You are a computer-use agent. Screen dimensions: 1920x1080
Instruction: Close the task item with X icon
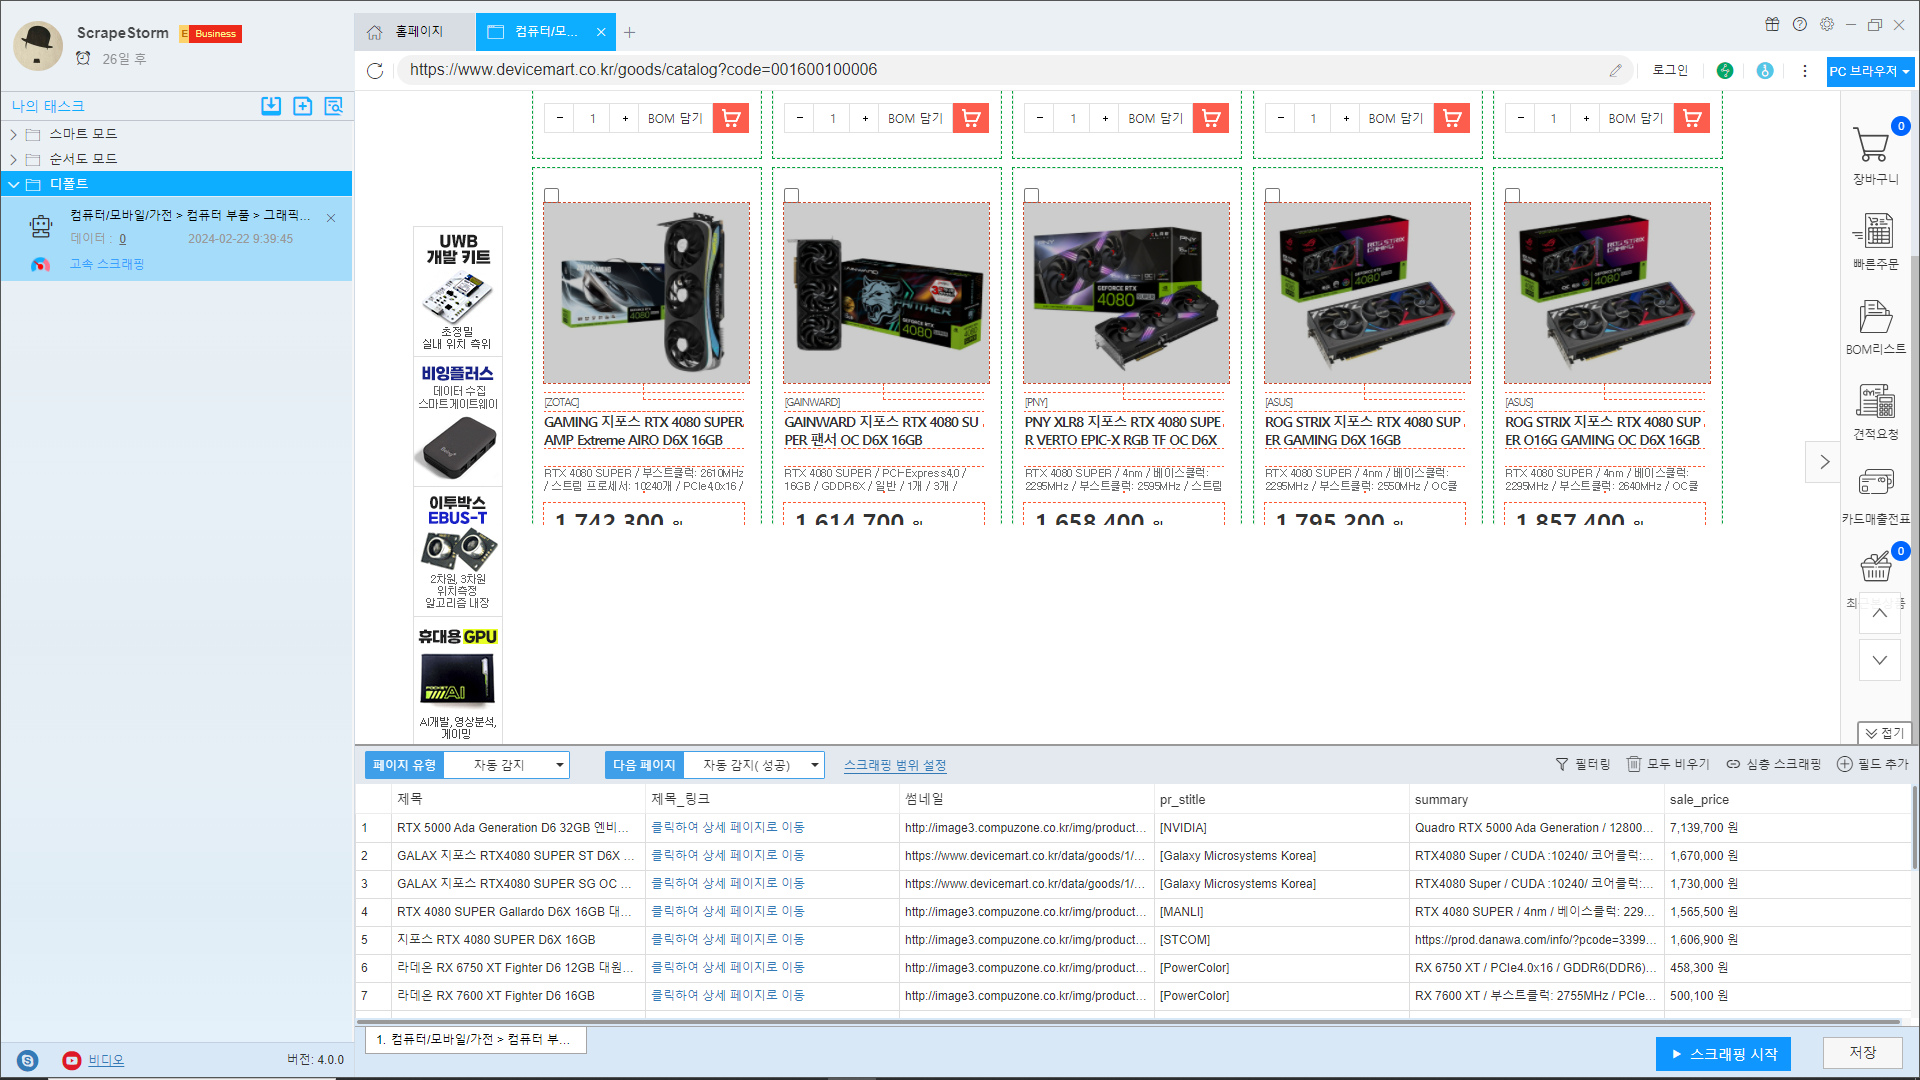tap(331, 218)
